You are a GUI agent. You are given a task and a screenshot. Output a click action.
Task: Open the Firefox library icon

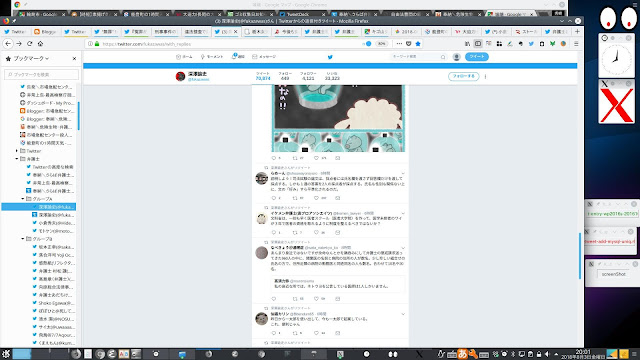pyautogui.click(x=467, y=44)
